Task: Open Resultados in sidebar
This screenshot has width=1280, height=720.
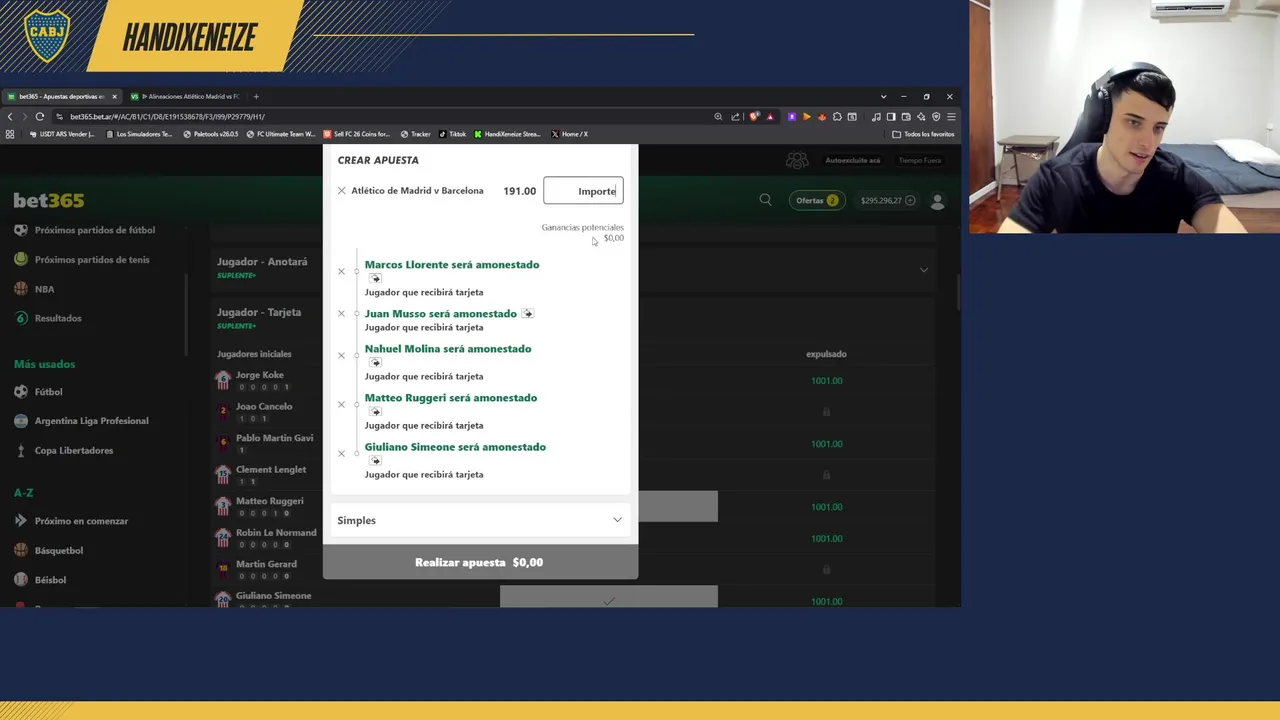Action: coord(58,318)
